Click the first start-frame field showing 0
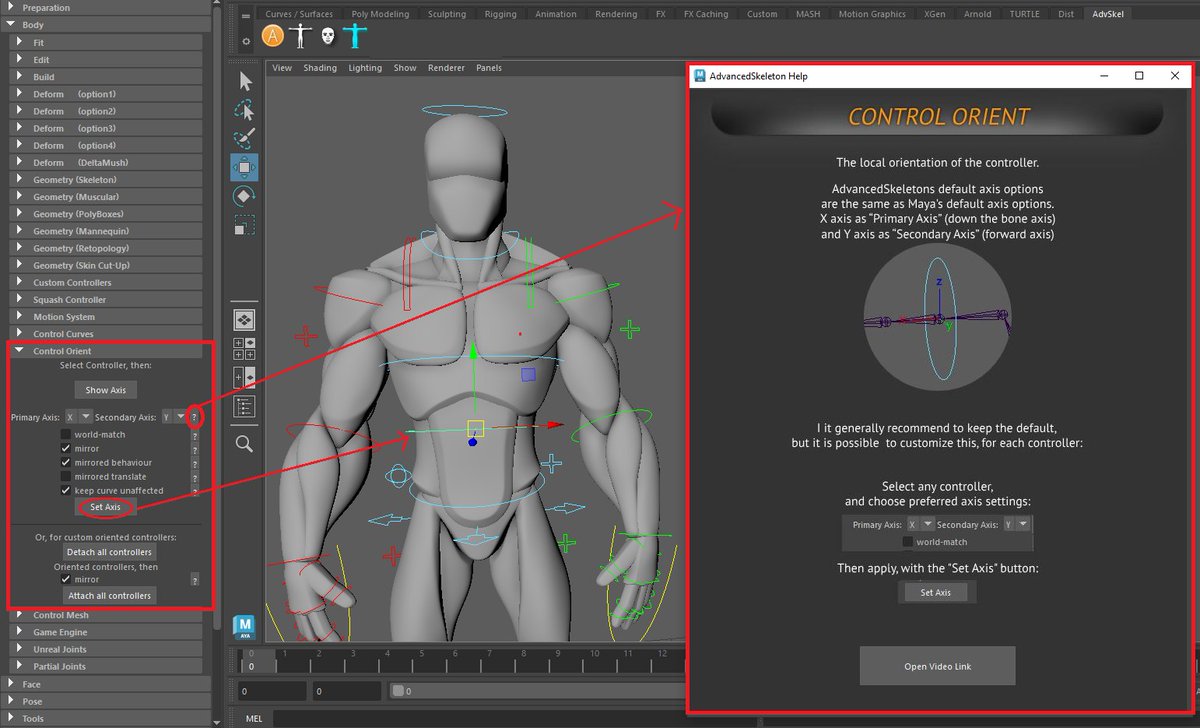 (x=273, y=691)
